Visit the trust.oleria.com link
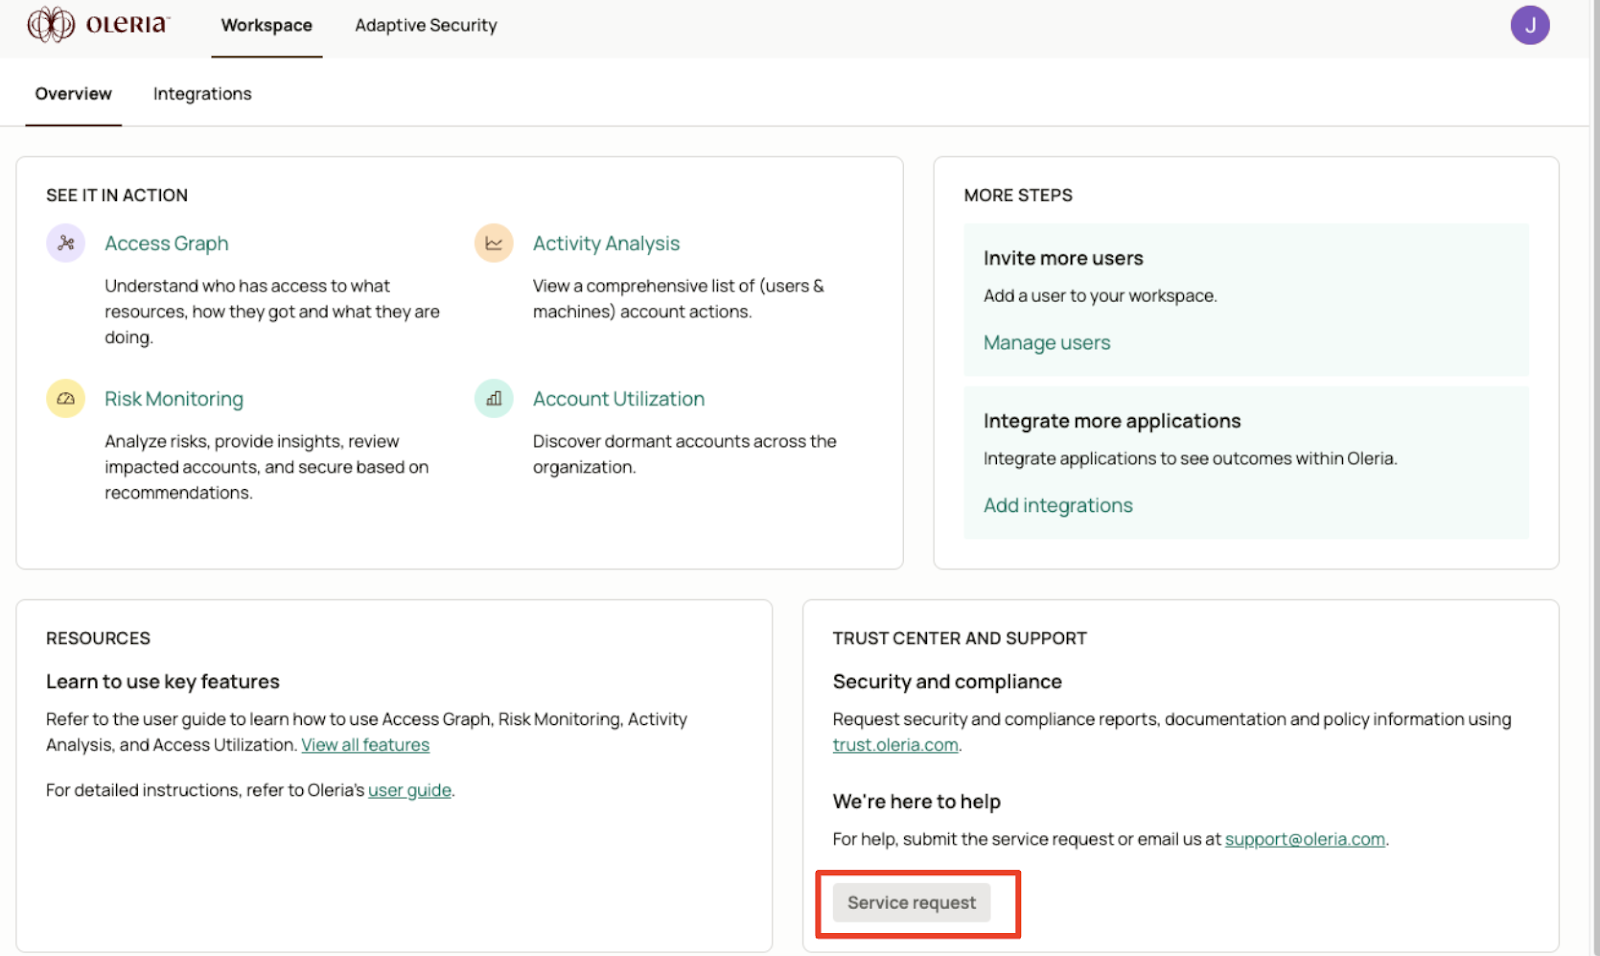The width and height of the screenshot is (1600, 956). coord(895,745)
